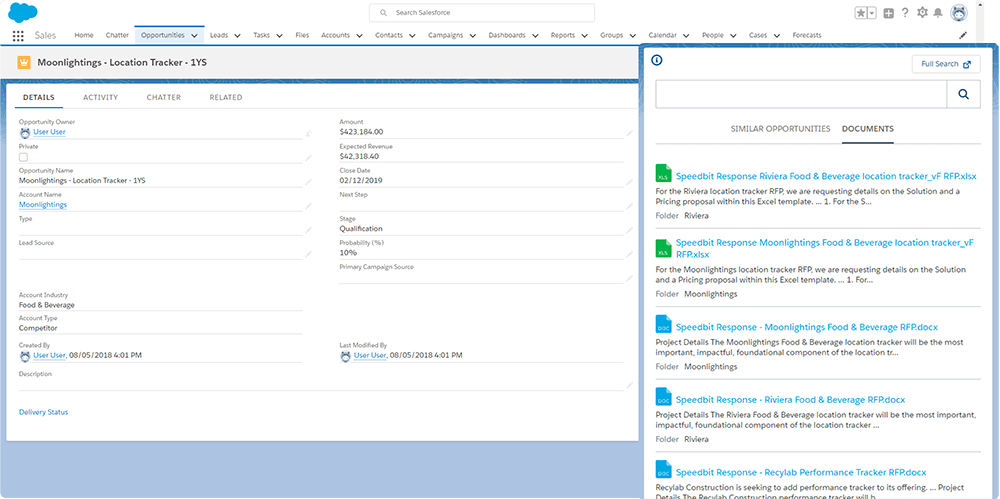Expand the Dashboards tab dropdown chevron
This screenshot has width=1000, height=499.
pyautogui.click(x=535, y=36)
